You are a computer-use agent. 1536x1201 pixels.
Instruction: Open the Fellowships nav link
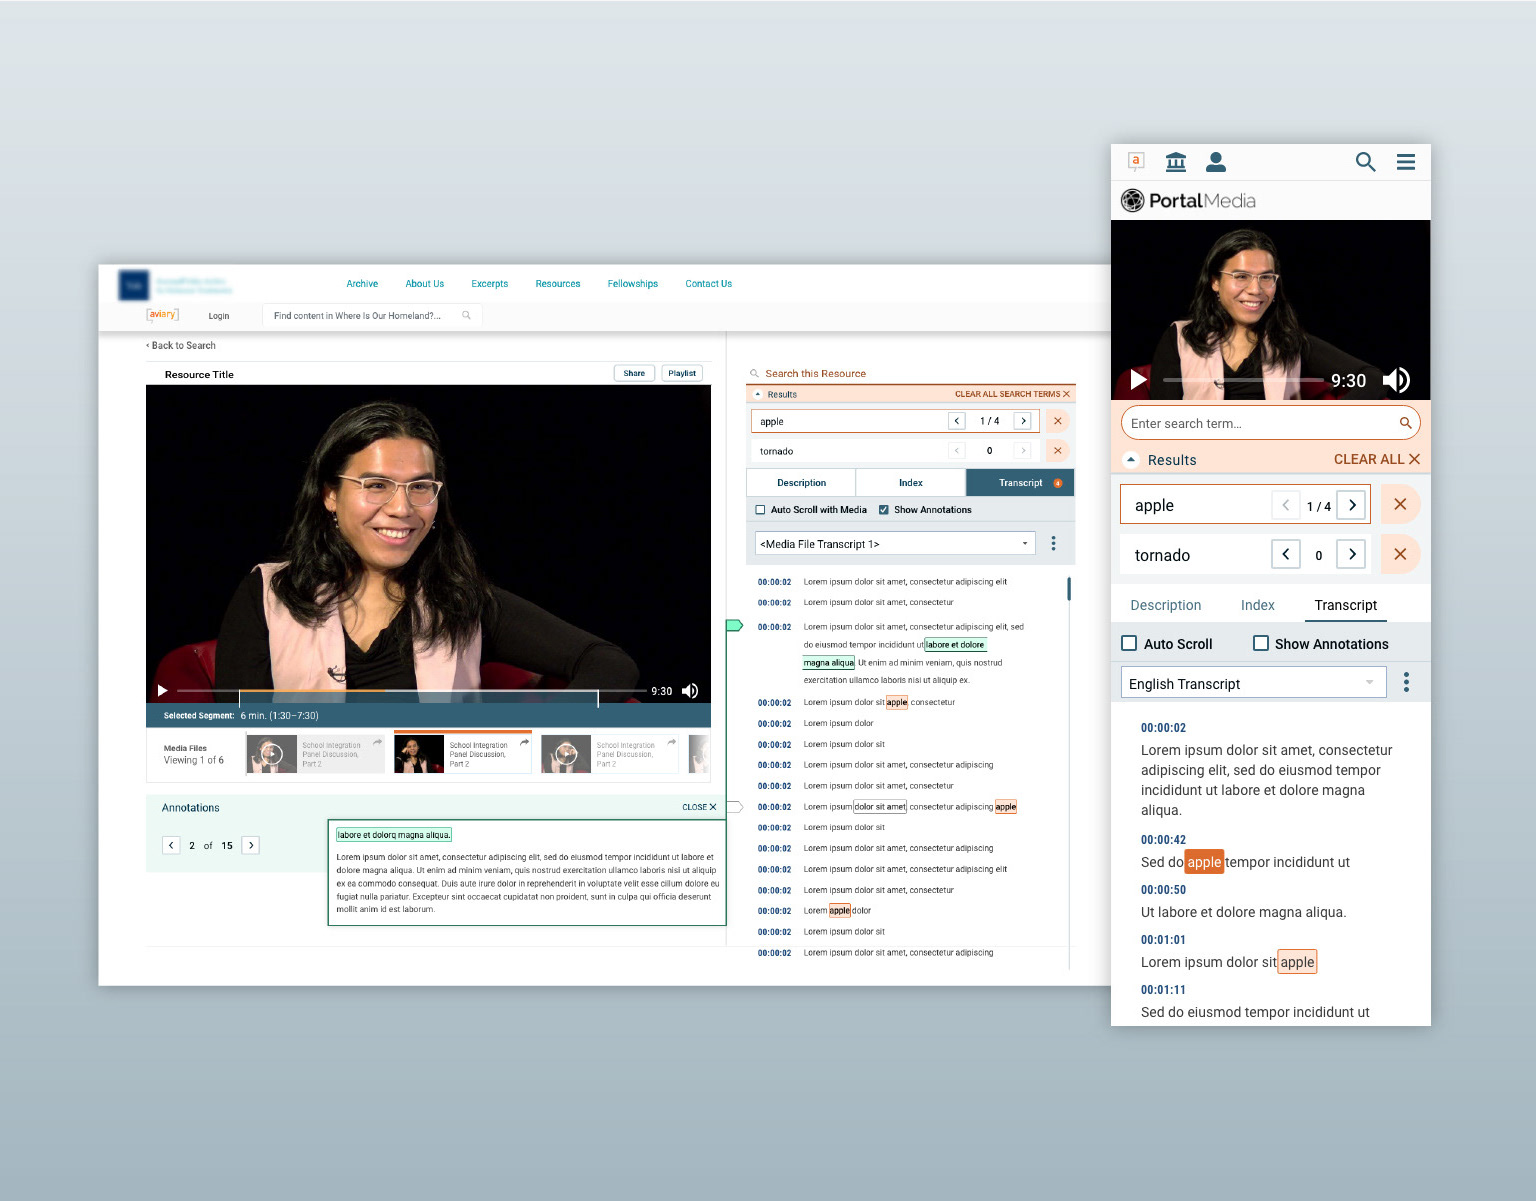point(633,284)
